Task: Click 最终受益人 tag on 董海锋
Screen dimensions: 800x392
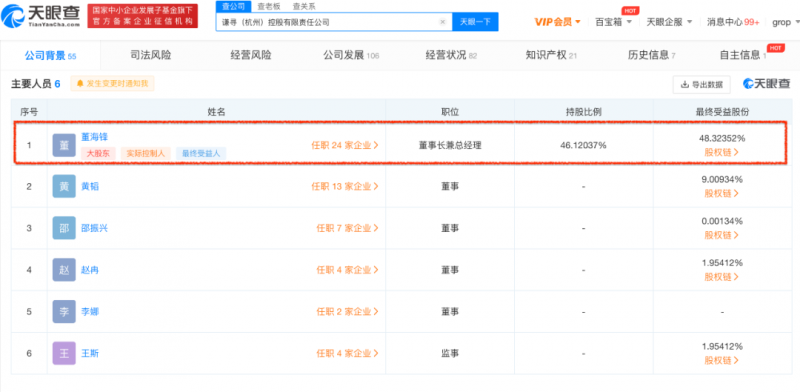Action: [201, 153]
